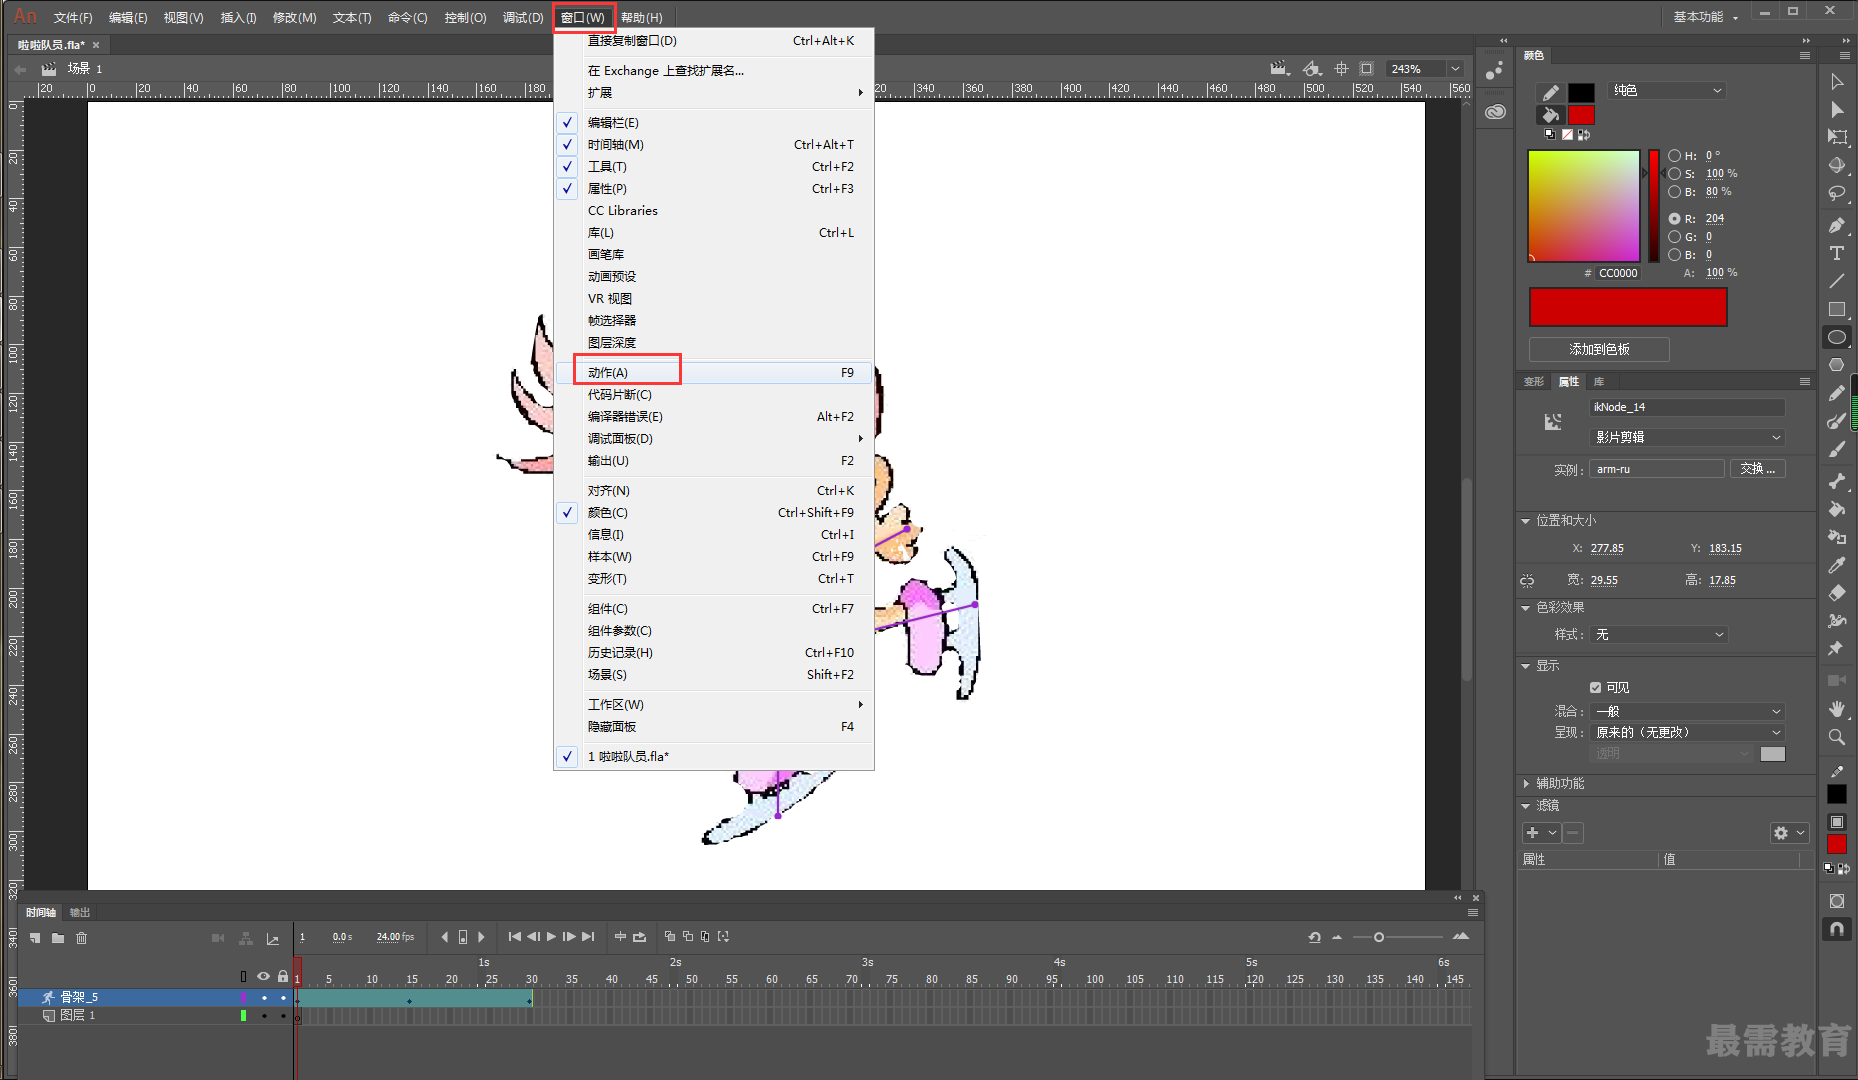The image size is (1858, 1080).
Task: Select the Text tool
Action: point(1837,253)
